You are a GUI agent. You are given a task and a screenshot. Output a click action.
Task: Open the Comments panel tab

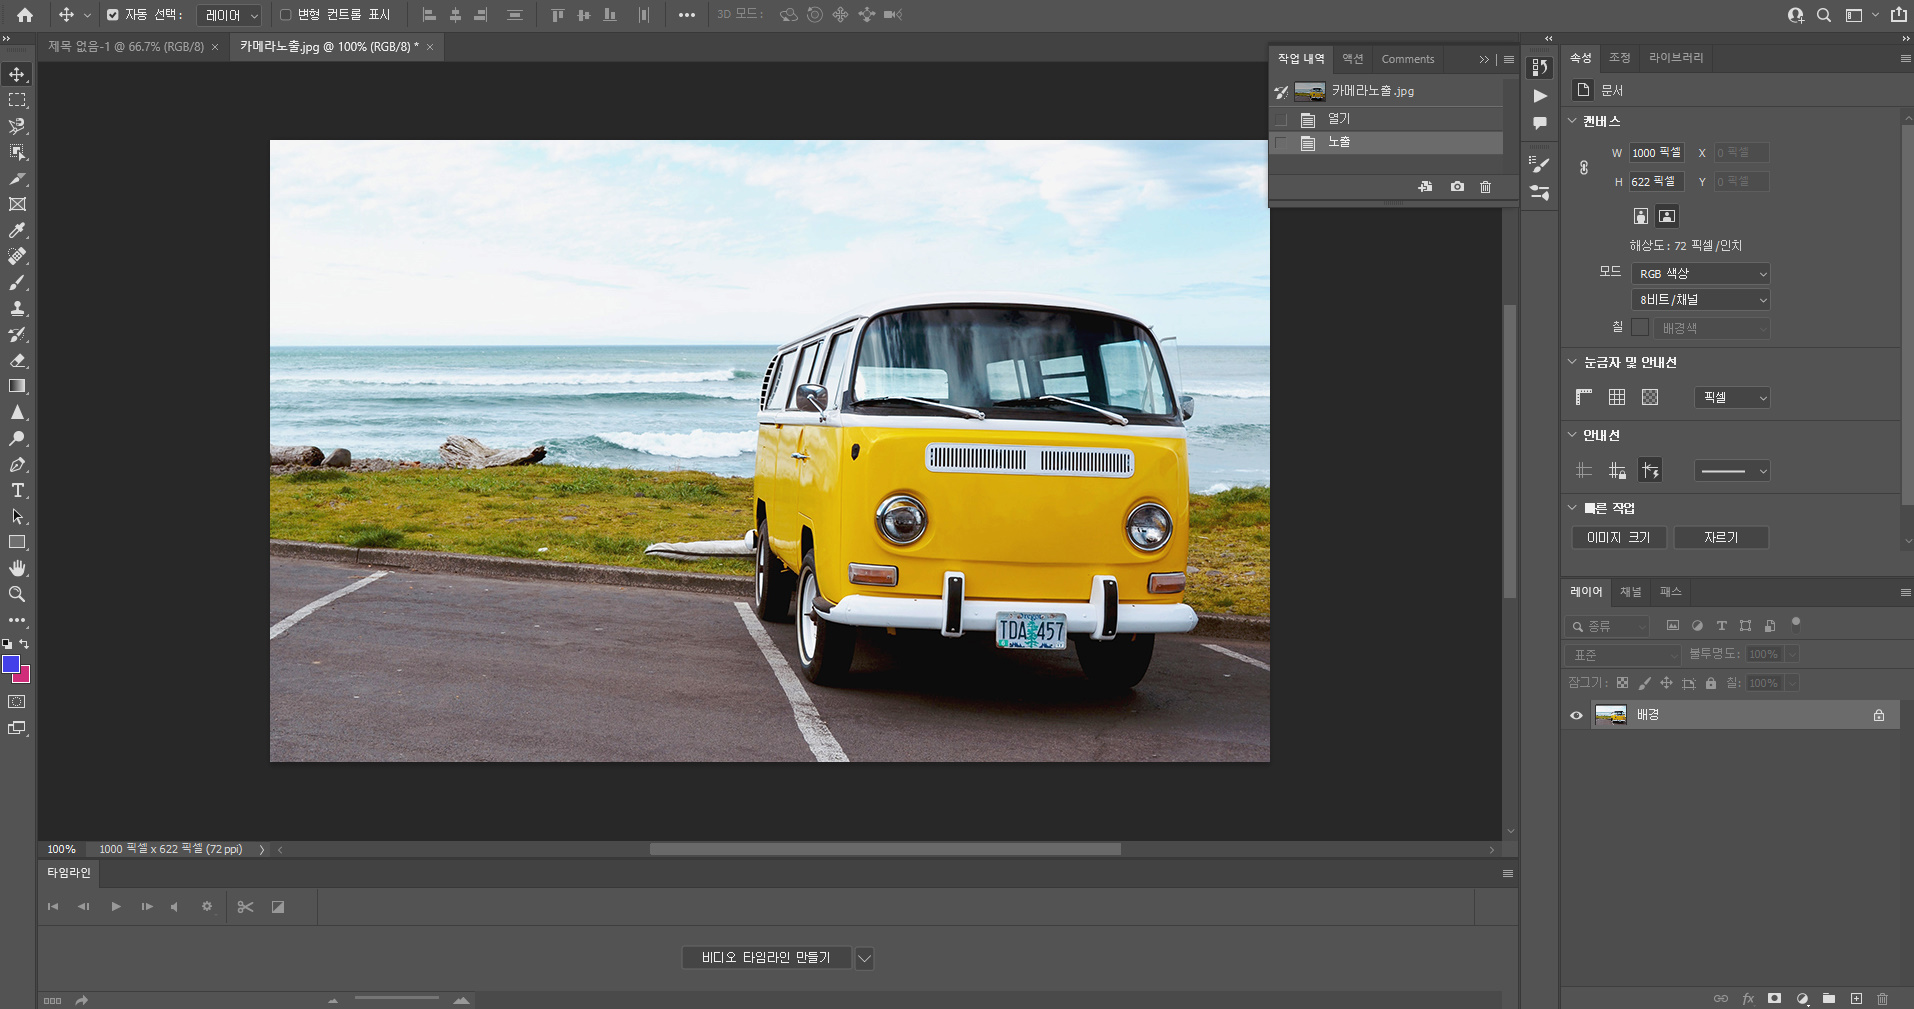click(x=1408, y=59)
